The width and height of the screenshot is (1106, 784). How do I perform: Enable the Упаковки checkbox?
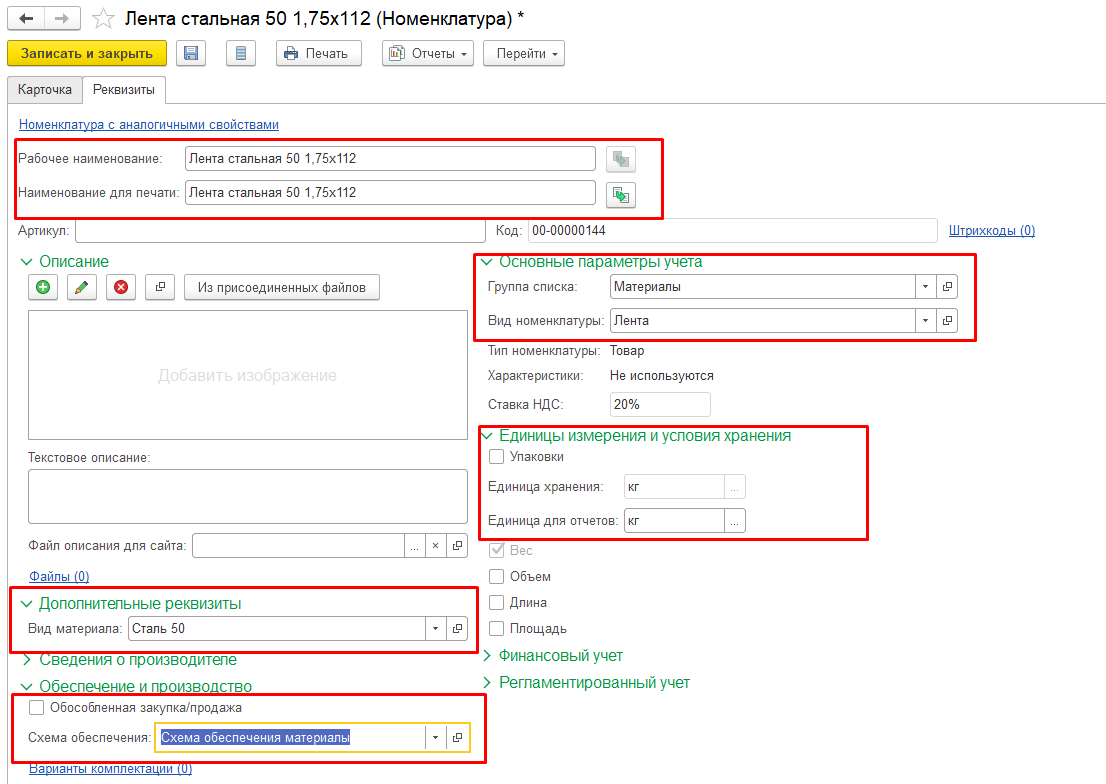click(x=497, y=457)
